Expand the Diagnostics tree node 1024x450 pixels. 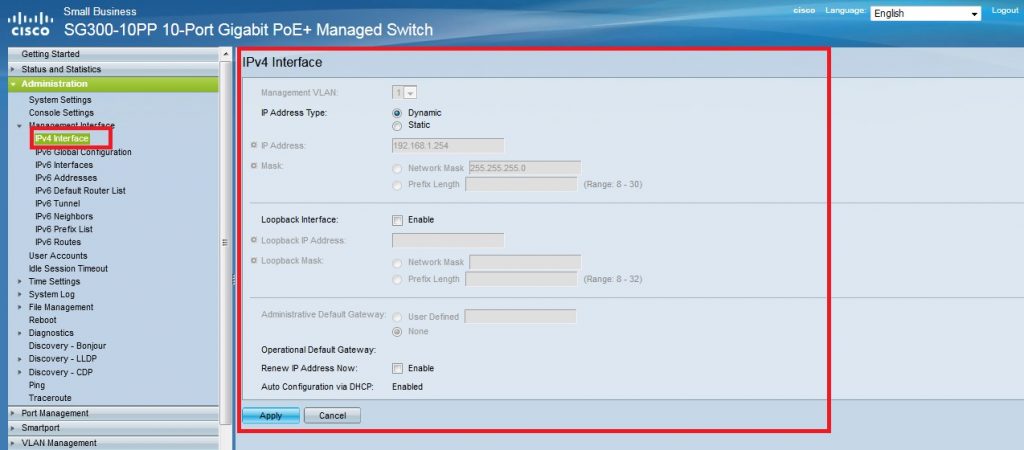point(20,333)
